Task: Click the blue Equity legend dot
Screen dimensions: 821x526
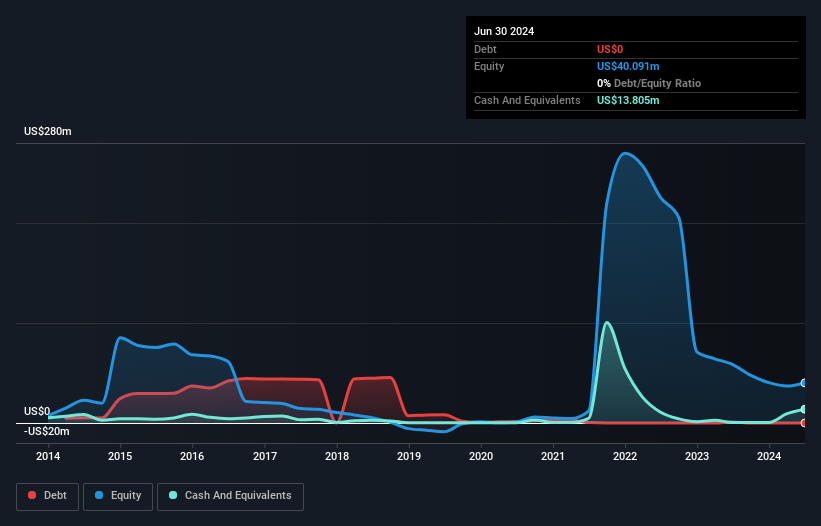Action: (99, 495)
